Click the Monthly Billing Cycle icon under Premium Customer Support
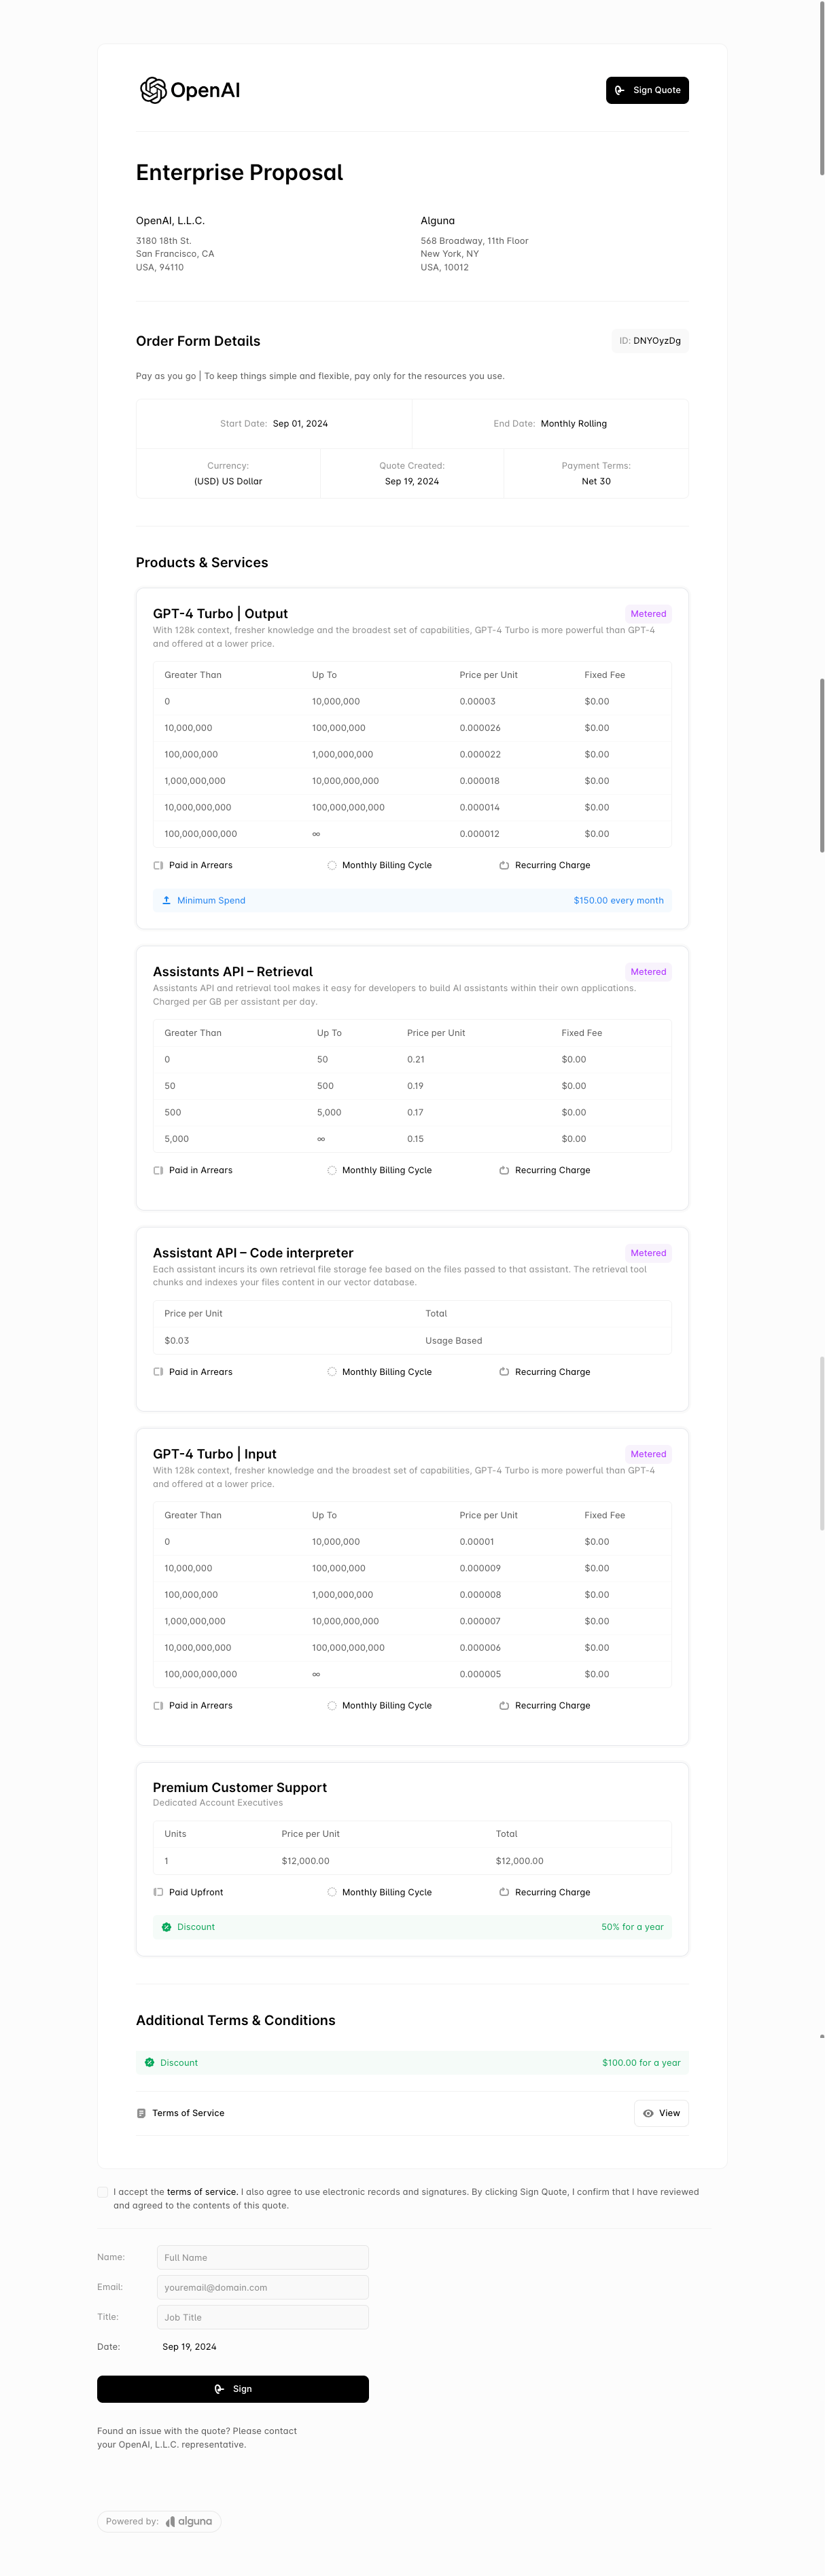The height and width of the screenshot is (2576, 825). [x=332, y=1892]
